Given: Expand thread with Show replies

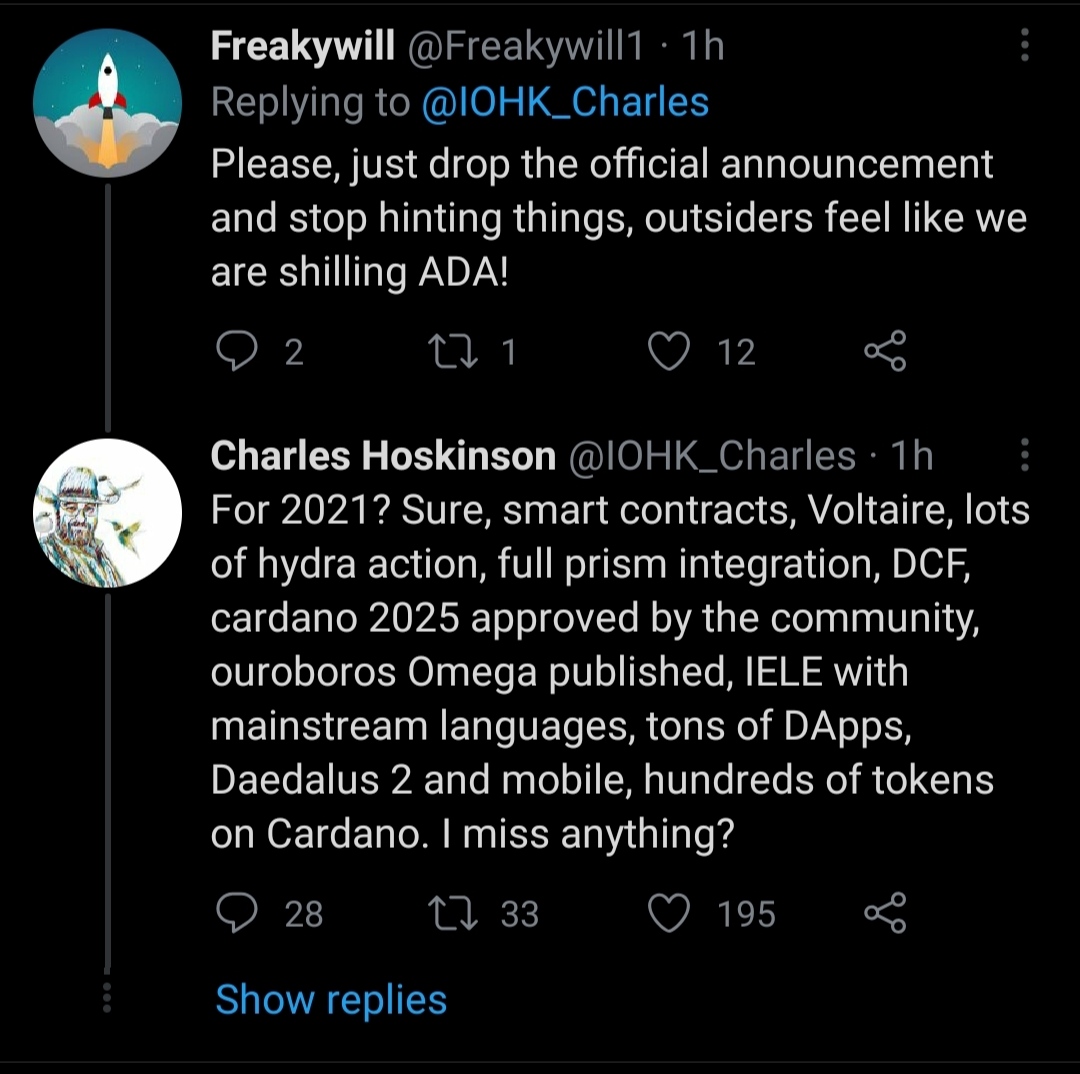Looking at the screenshot, I should [331, 1000].
